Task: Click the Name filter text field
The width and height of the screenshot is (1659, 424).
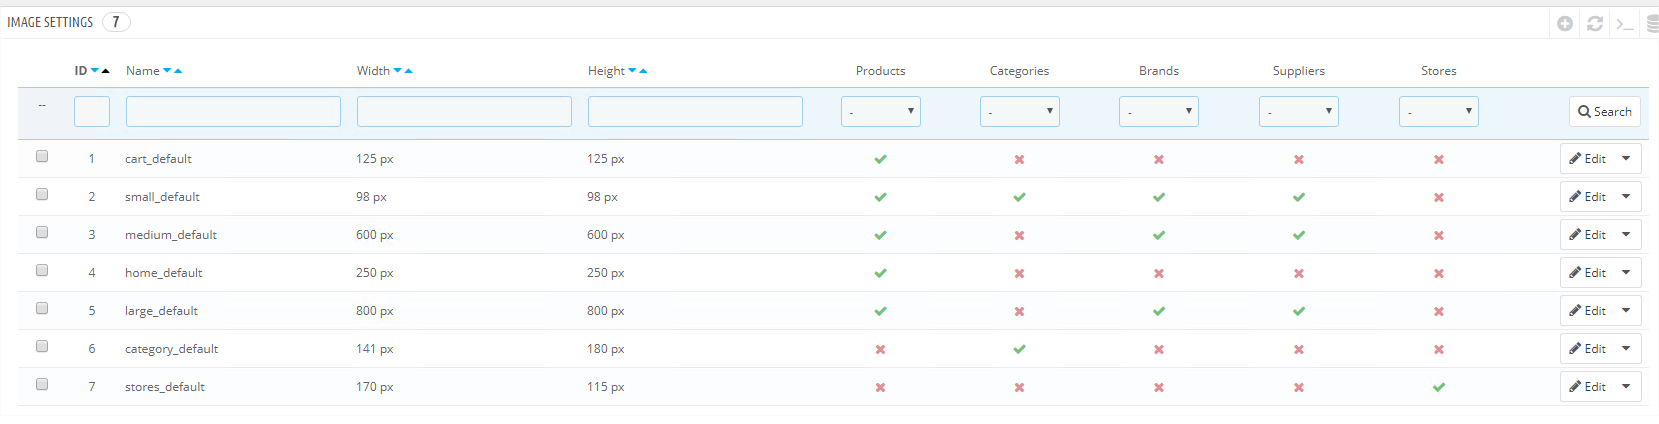Action: [233, 112]
